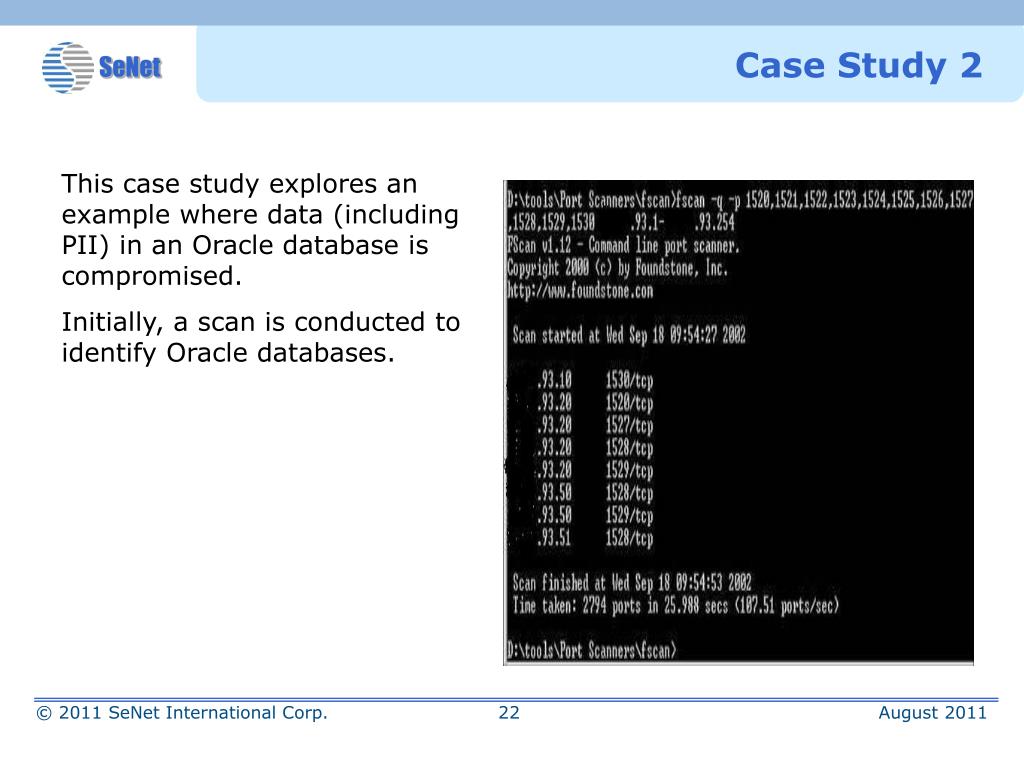Viewport: 1024px width, 768px height.
Task: Click 'FScan v1.12 - Command line port scanner.' line
Action: (x=623, y=246)
